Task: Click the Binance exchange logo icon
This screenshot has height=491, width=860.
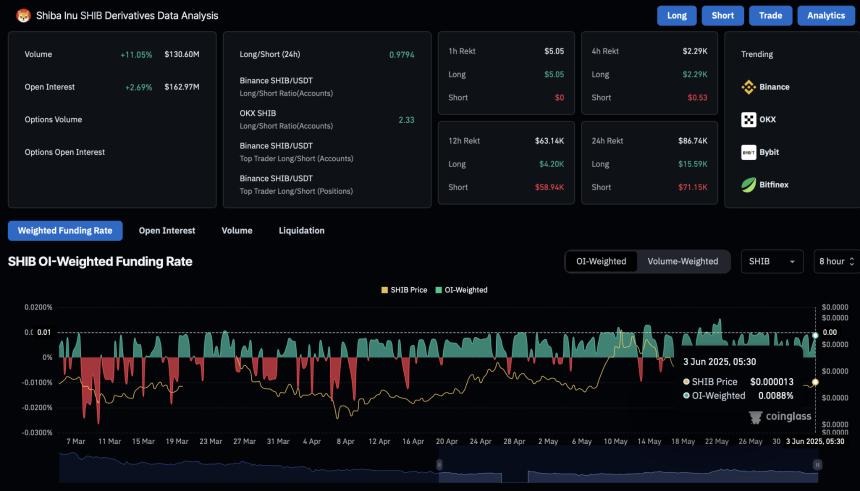Action: click(x=748, y=87)
